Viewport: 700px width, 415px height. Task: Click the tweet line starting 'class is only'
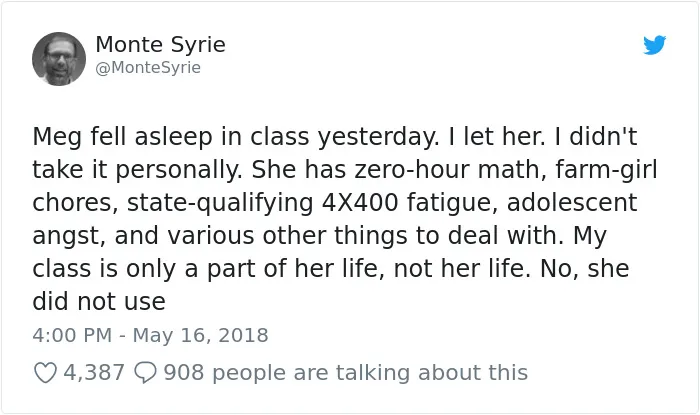click(331, 269)
